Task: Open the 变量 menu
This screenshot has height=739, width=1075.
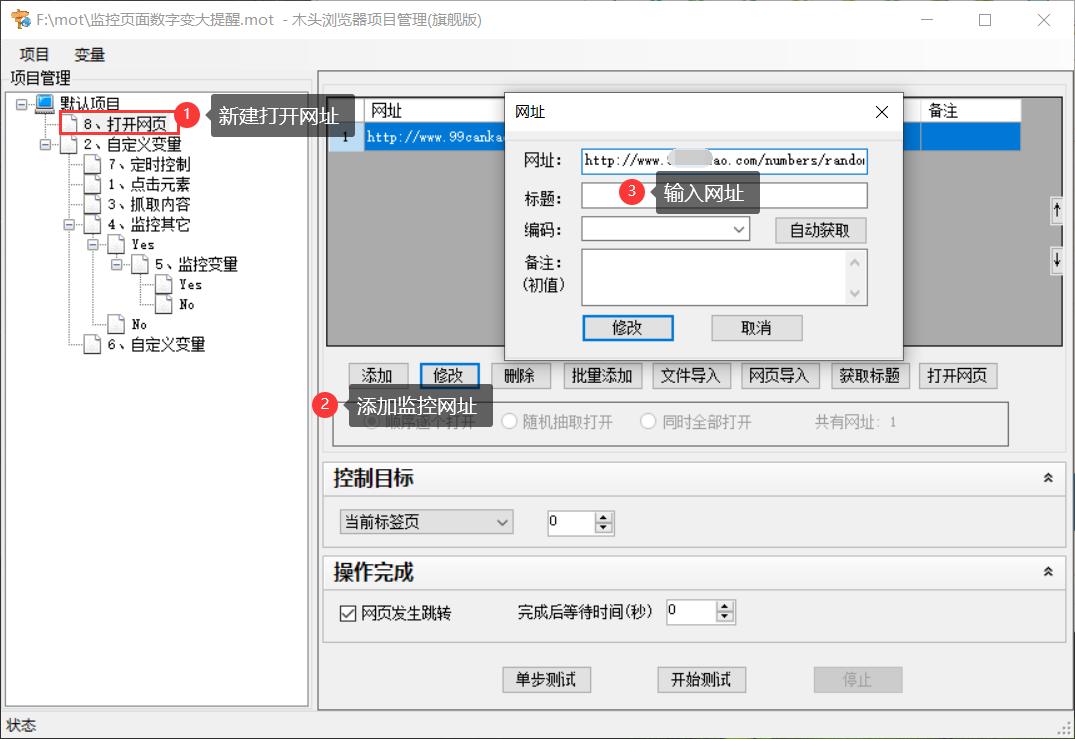Action: tap(88, 54)
